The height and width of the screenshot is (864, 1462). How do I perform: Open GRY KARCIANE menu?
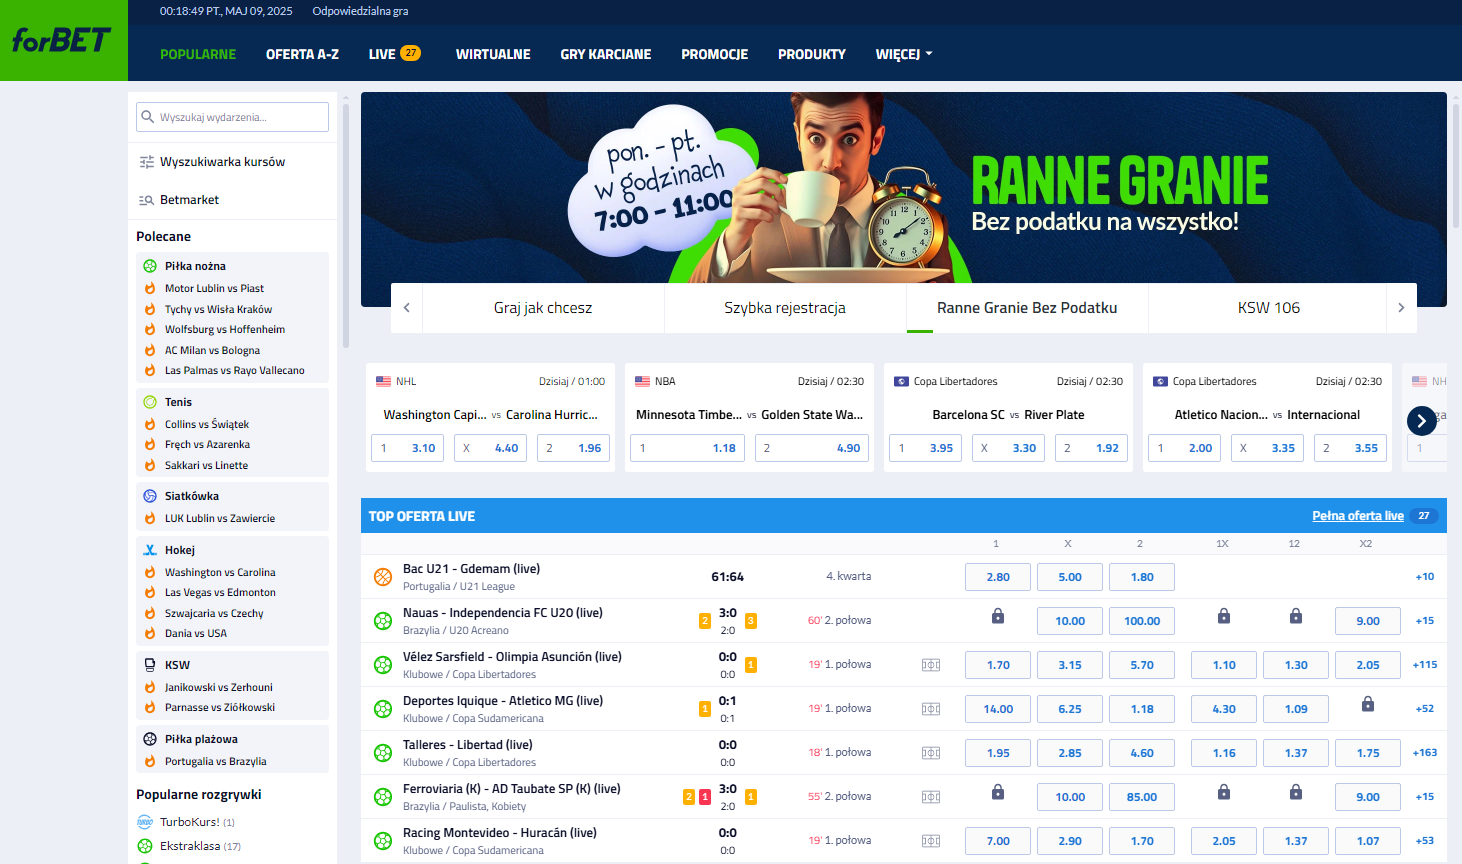pos(606,54)
